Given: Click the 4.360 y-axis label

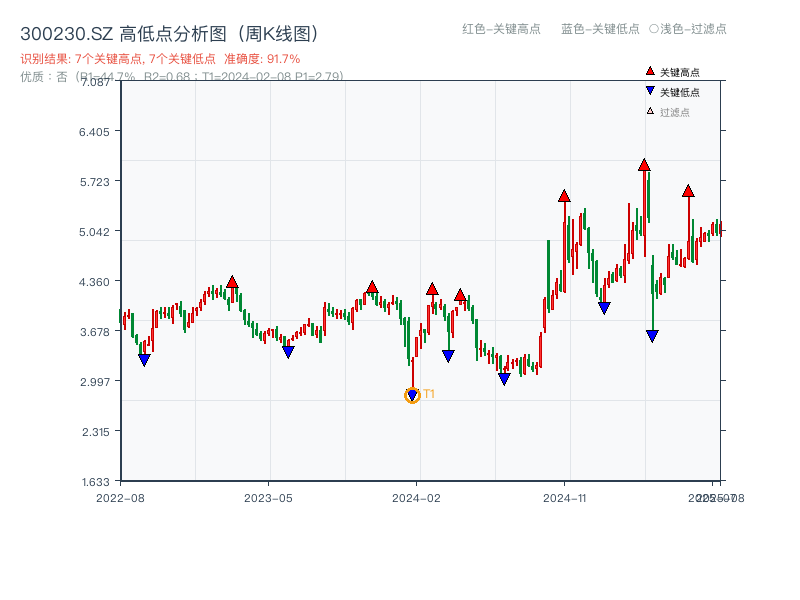Looking at the screenshot, I should [94, 282].
